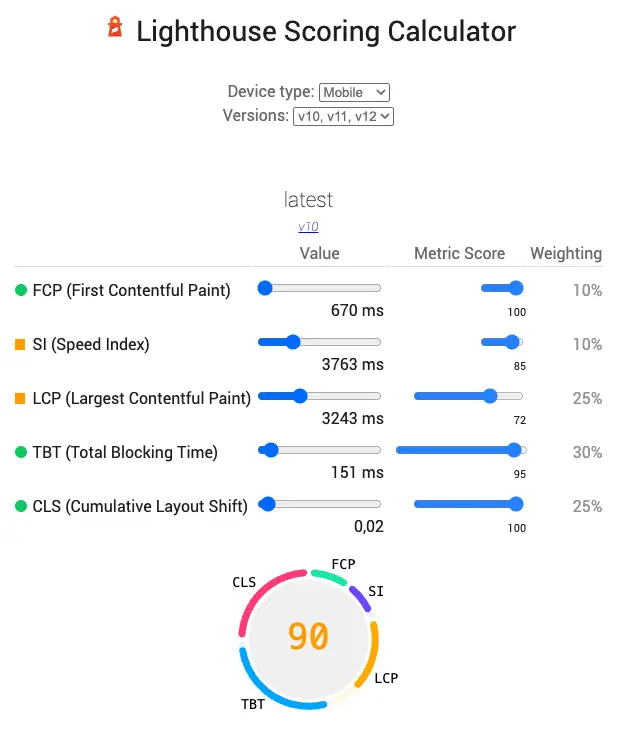
Task: Open the v10 version link
Action: click(x=308, y=226)
